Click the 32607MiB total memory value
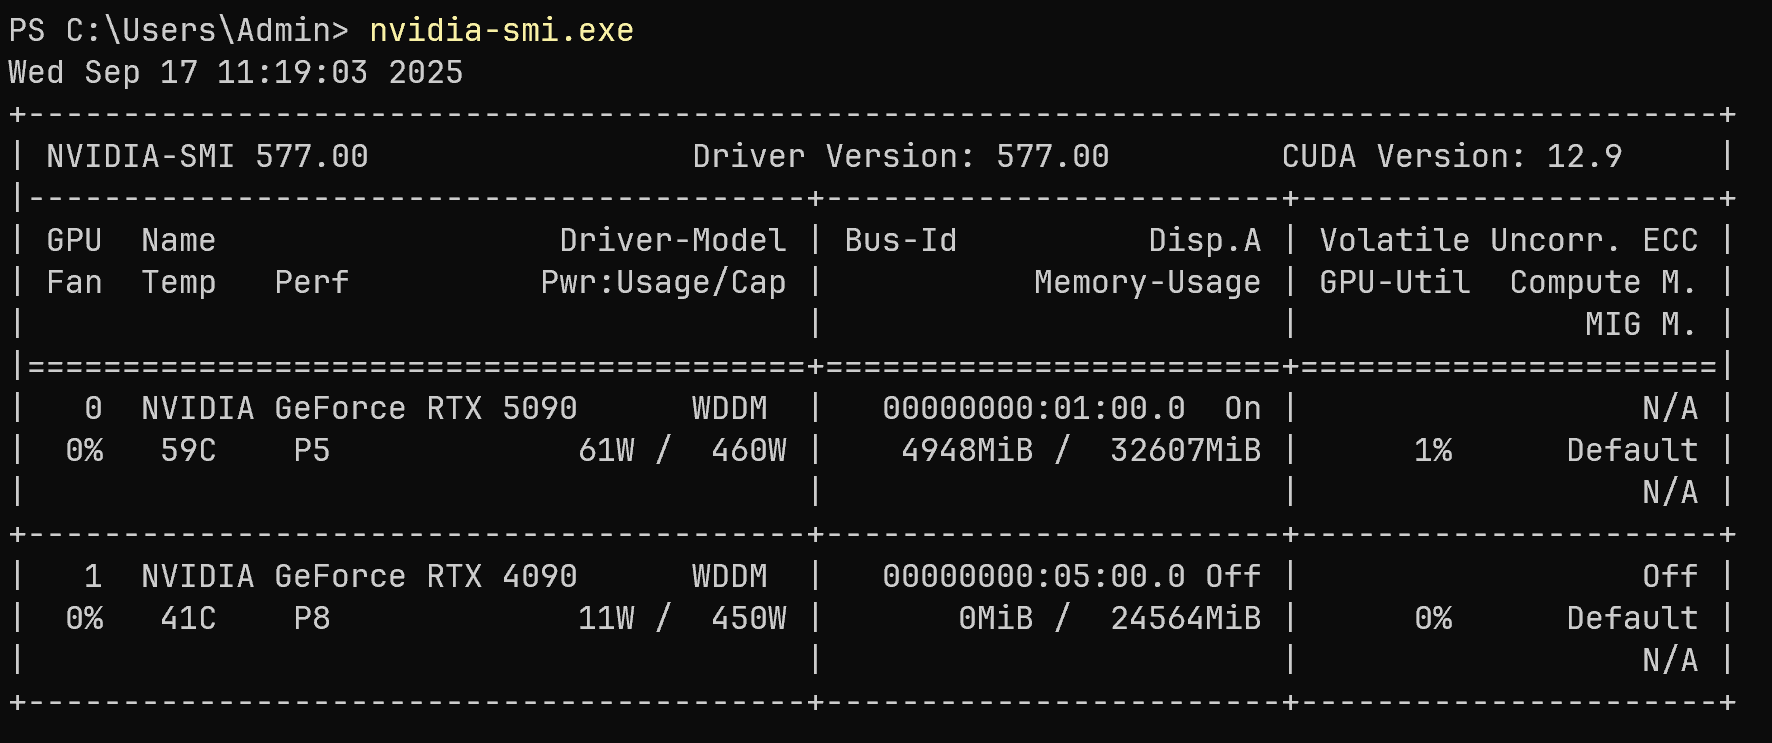Image resolution: width=1772 pixels, height=743 pixels. pos(1186,450)
